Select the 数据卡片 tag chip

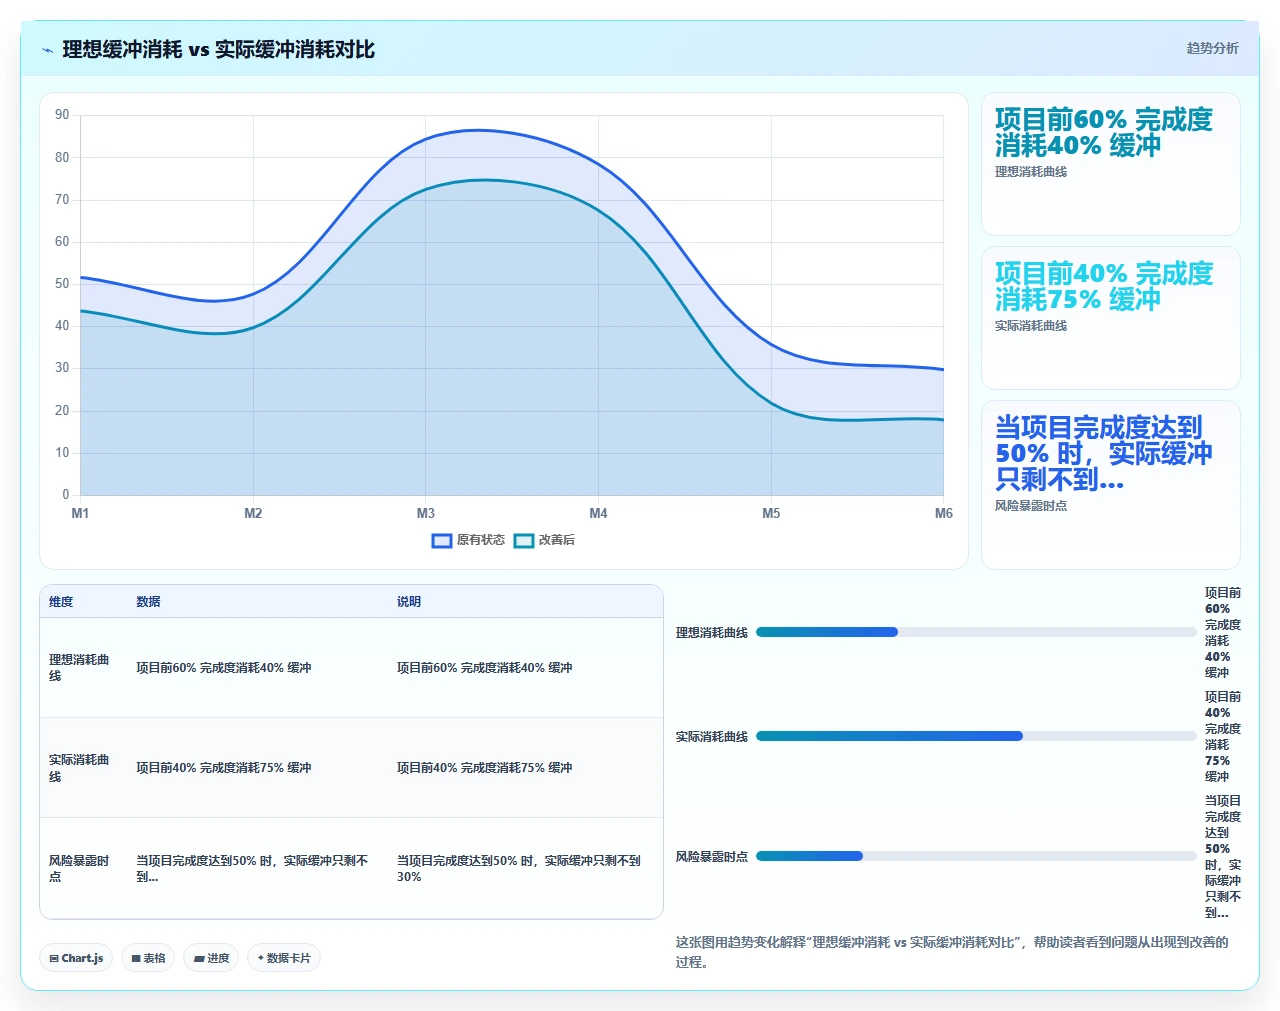point(284,958)
